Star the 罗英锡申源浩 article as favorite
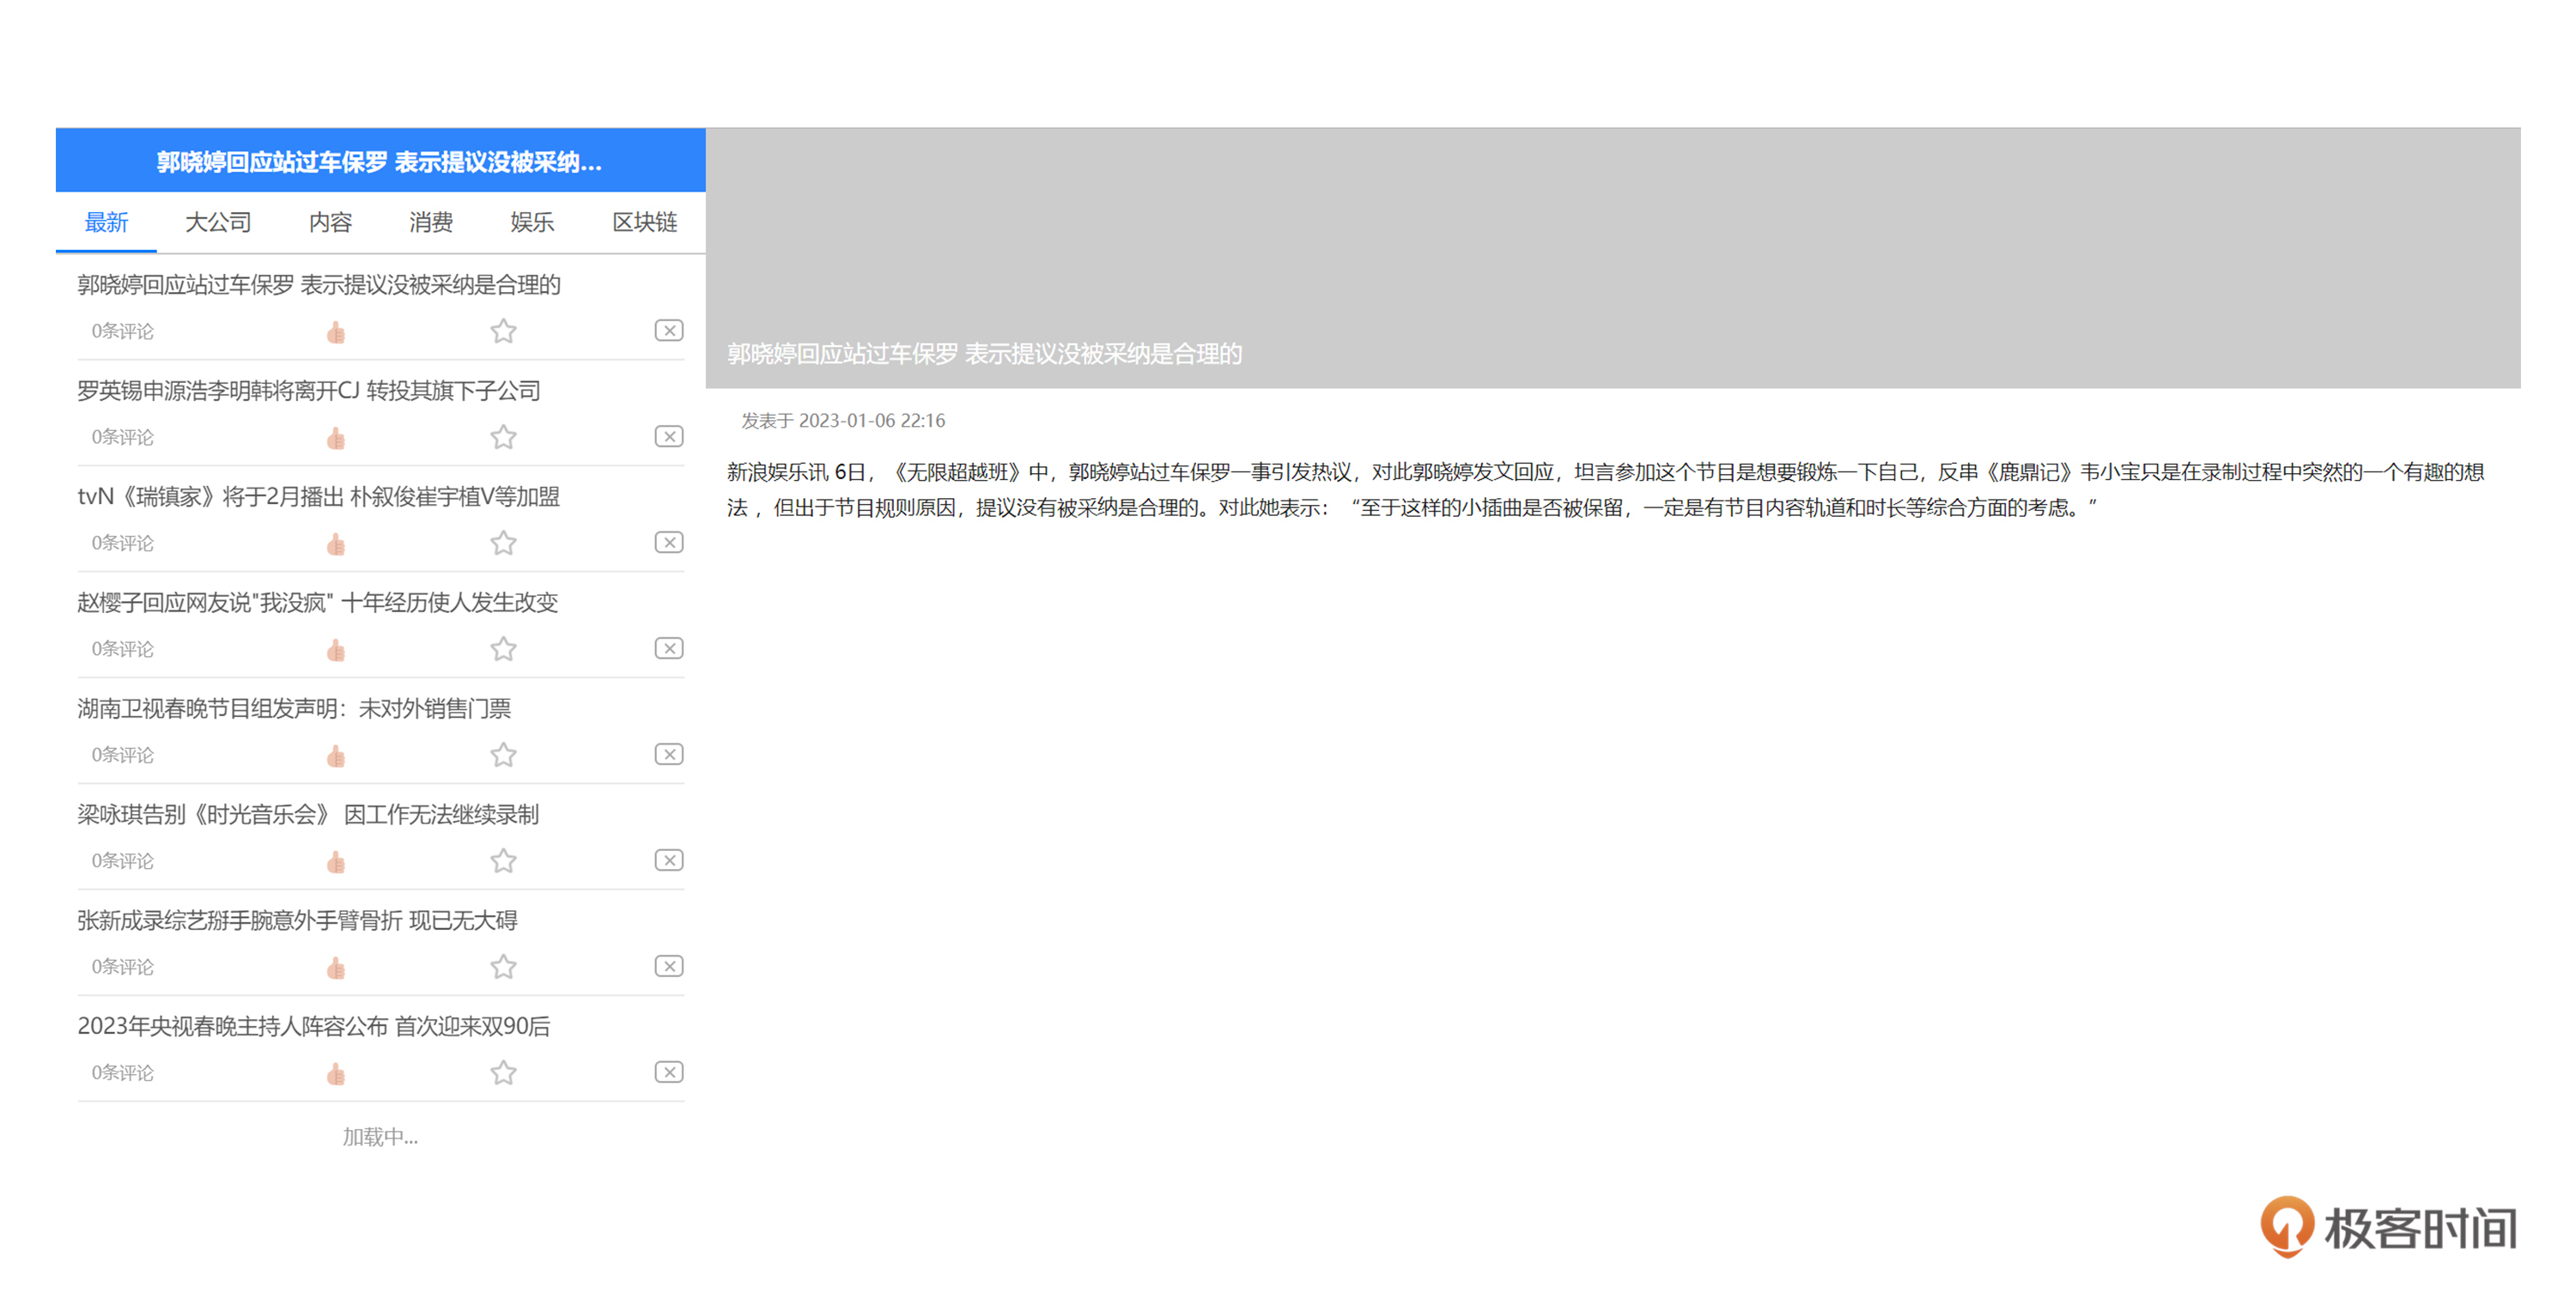Viewport: 2576px width, 1300px height. coord(503,438)
